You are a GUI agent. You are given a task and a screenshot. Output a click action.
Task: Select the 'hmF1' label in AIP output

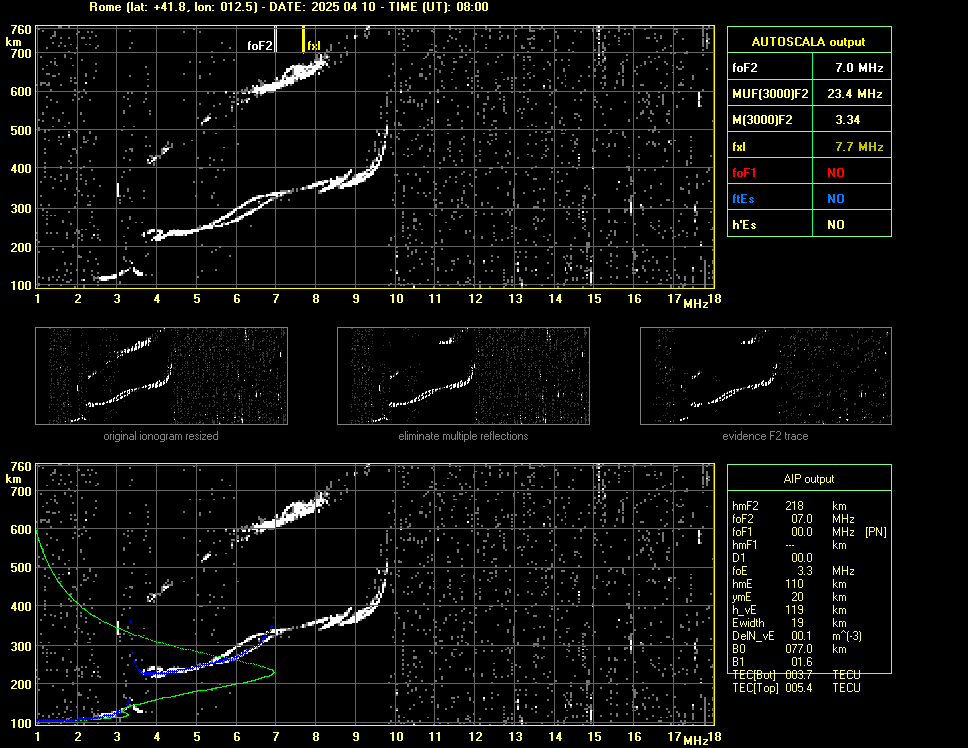pyautogui.click(x=745, y=545)
